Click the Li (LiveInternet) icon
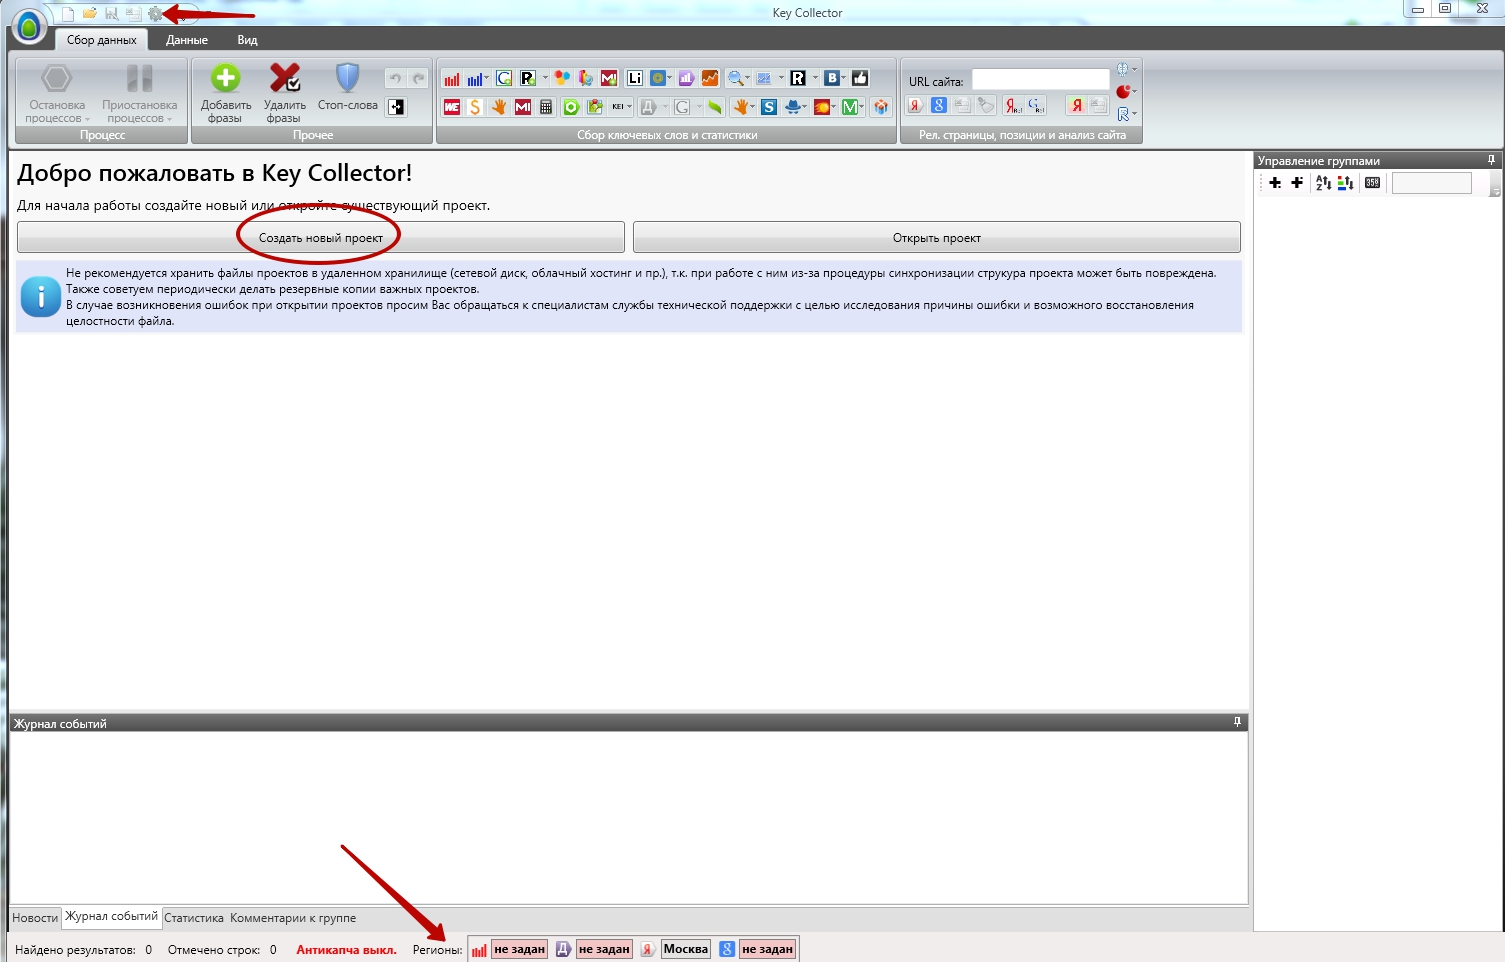This screenshot has height=962, width=1505. pos(635,79)
